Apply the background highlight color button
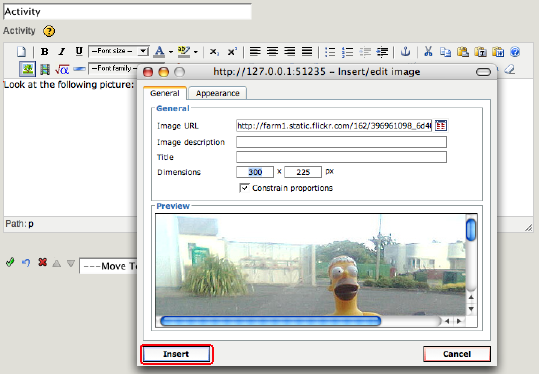The image size is (539, 374). pos(184,52)
